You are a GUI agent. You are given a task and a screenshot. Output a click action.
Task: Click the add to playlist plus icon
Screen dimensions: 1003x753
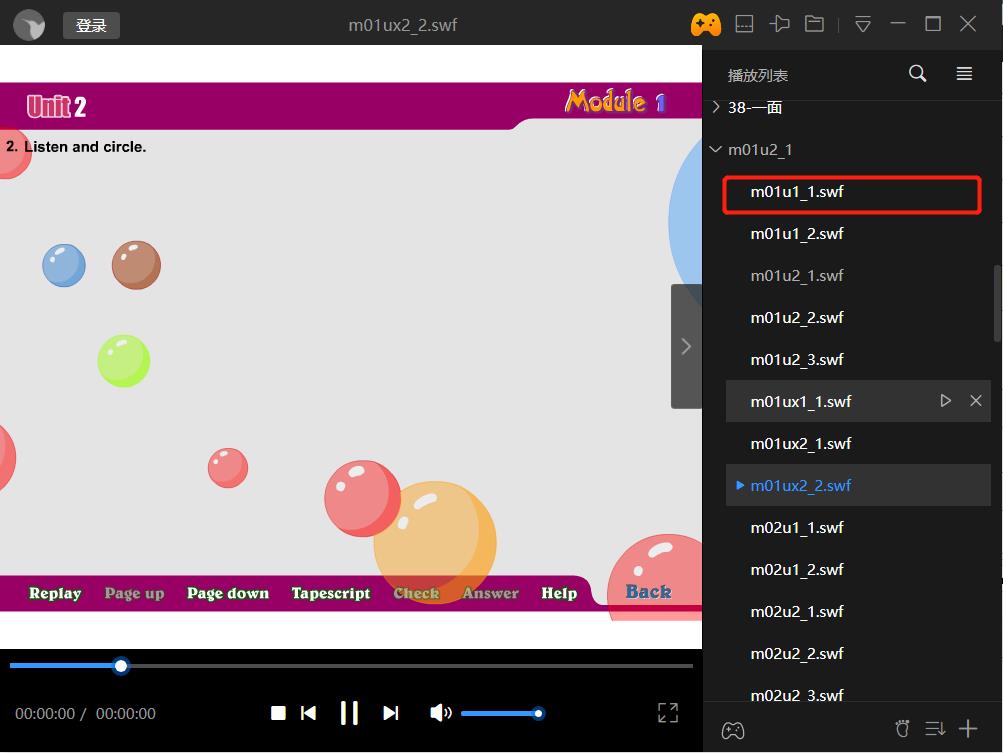click(x=968, y=729)
